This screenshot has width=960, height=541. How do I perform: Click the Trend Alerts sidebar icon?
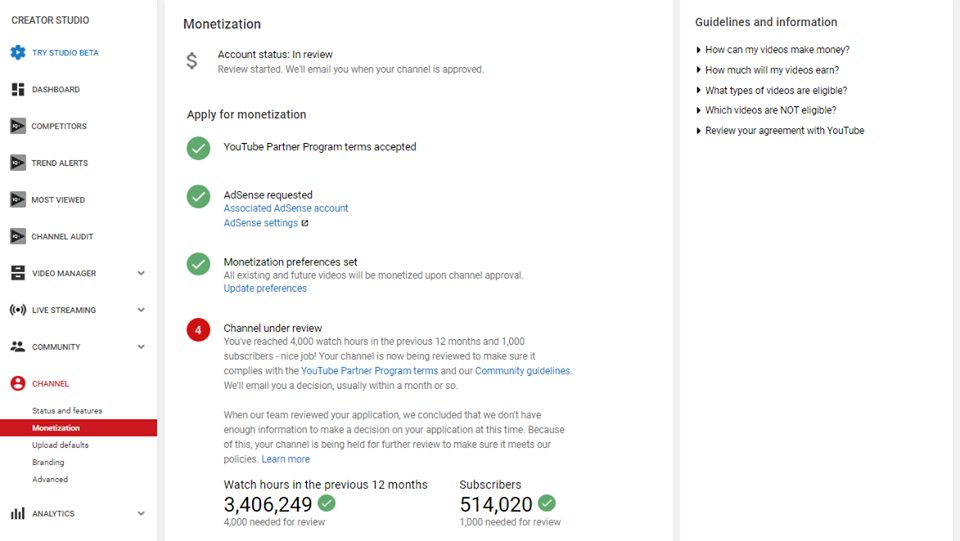(x=18, y=163)
